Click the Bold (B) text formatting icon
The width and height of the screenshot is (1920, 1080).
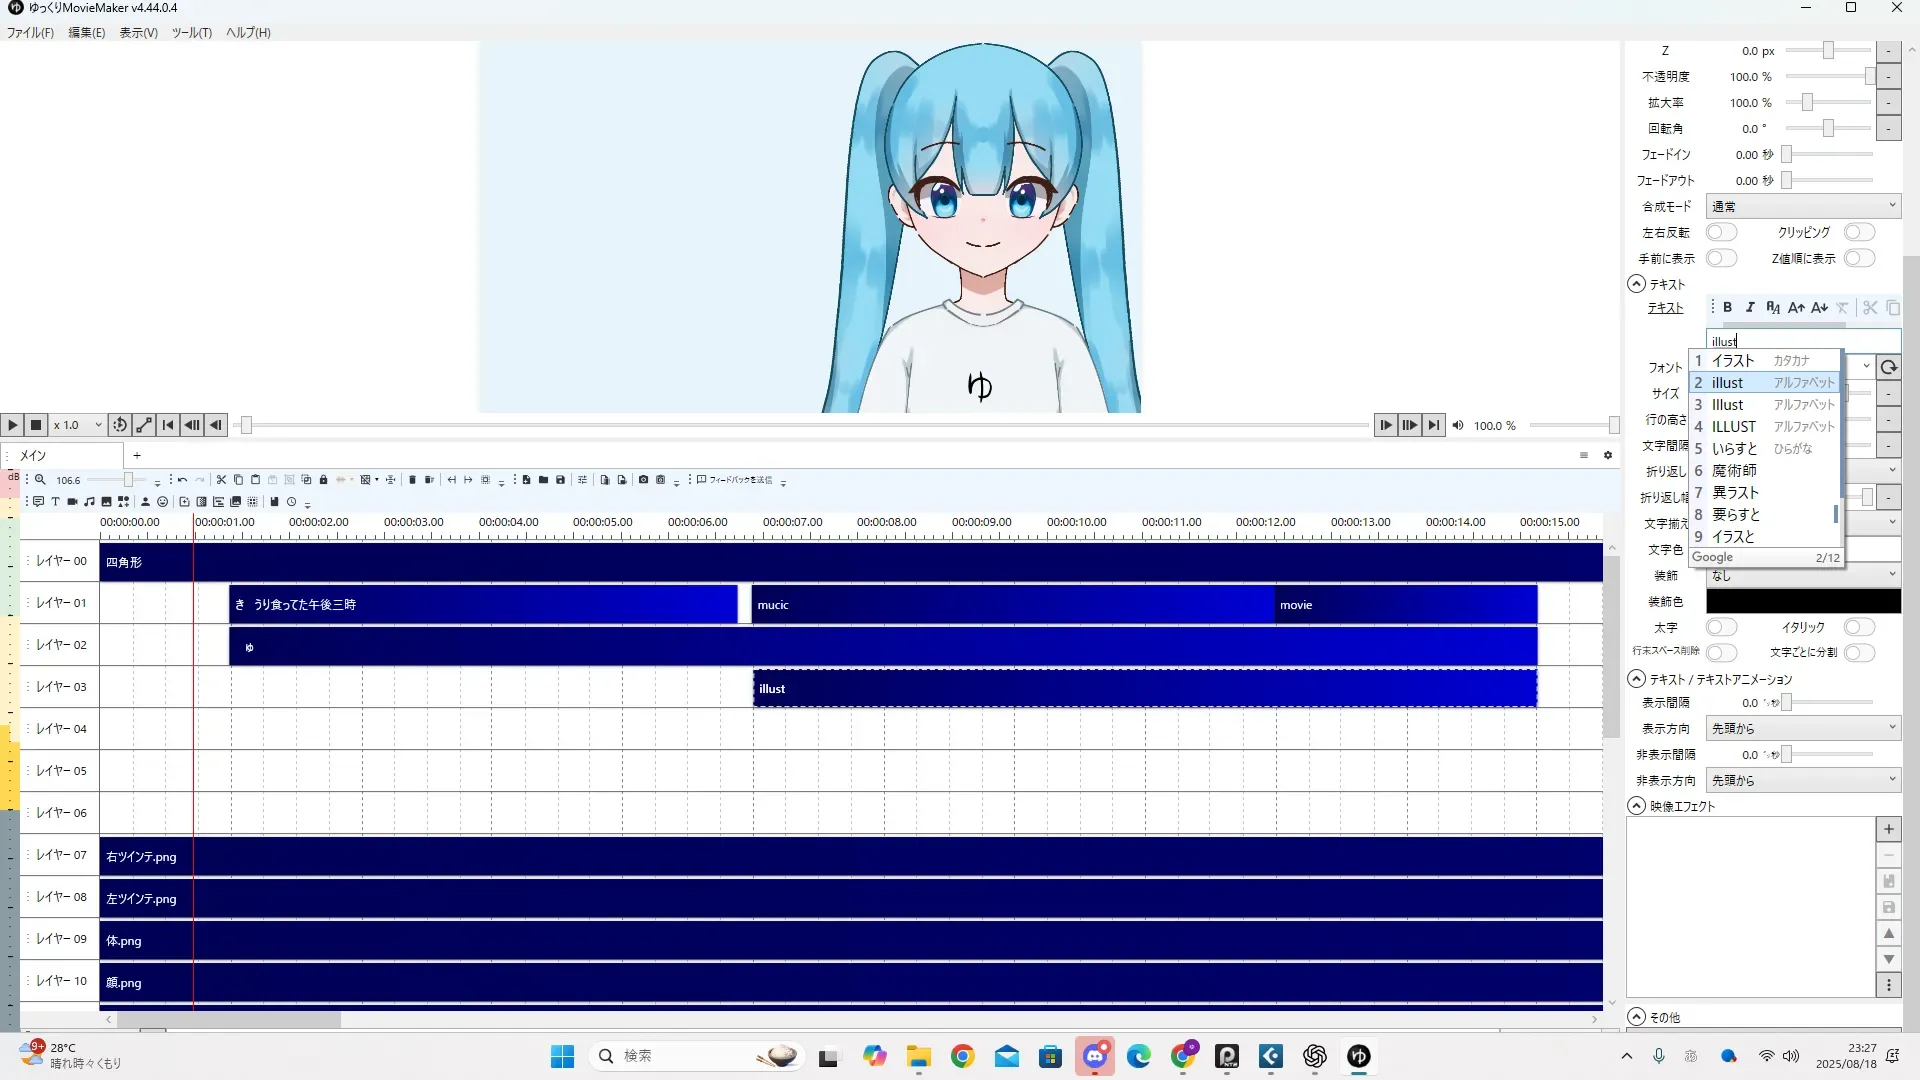coord(1727,308)
